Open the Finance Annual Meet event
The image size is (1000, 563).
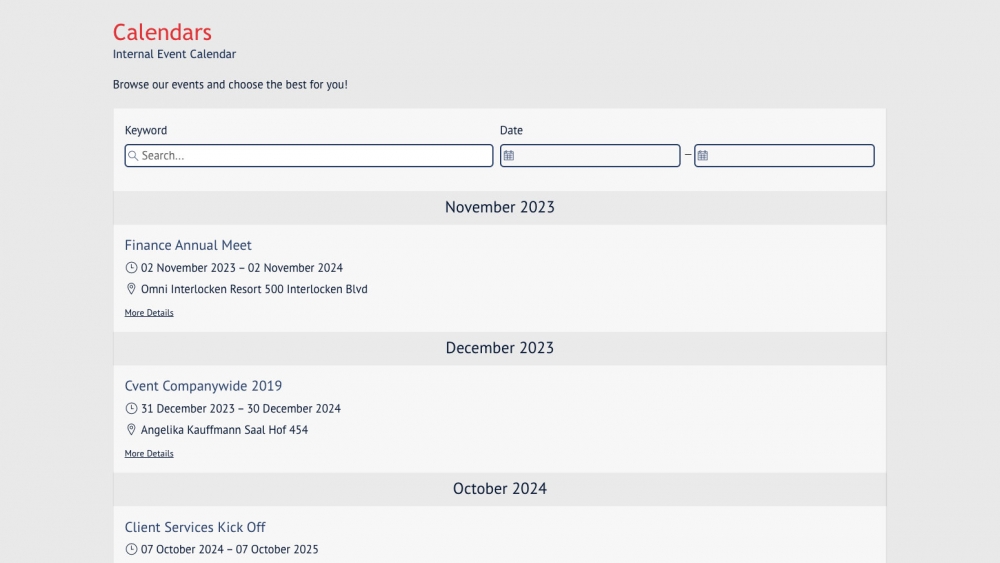pyautogui.click(x=188, y=245)
